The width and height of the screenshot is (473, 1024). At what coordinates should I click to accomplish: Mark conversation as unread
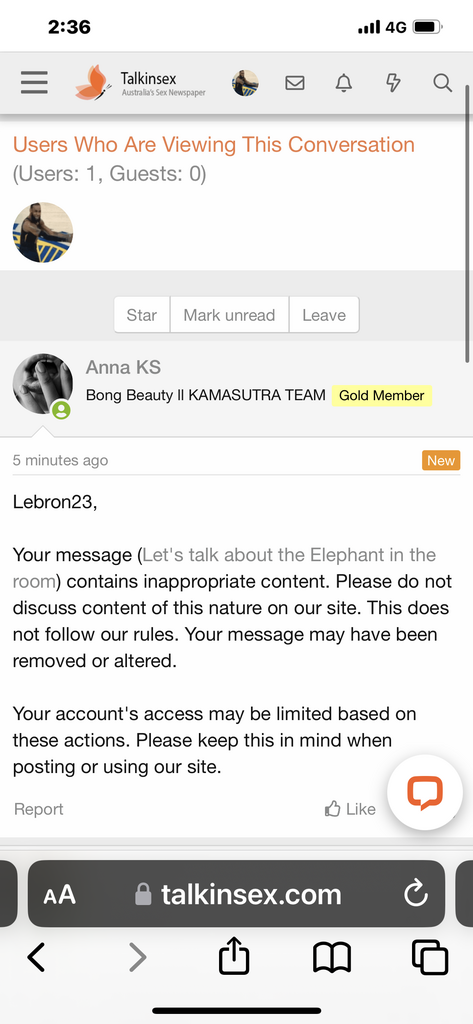coord(229,315)
